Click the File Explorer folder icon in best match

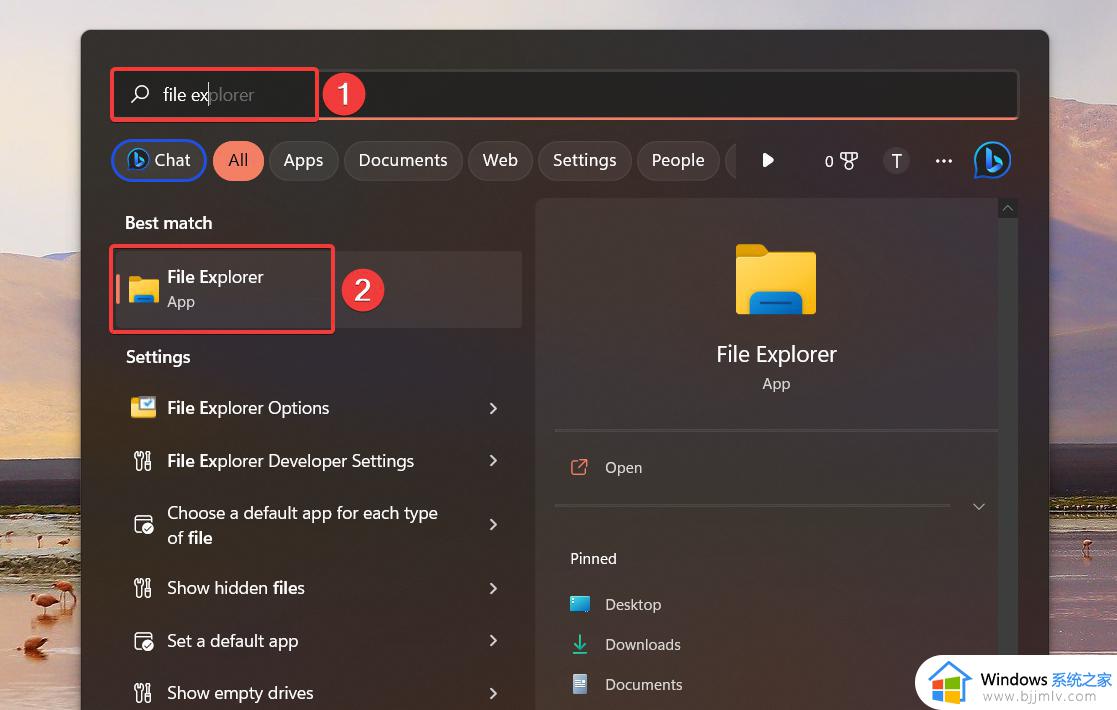(x=144, y=290)
